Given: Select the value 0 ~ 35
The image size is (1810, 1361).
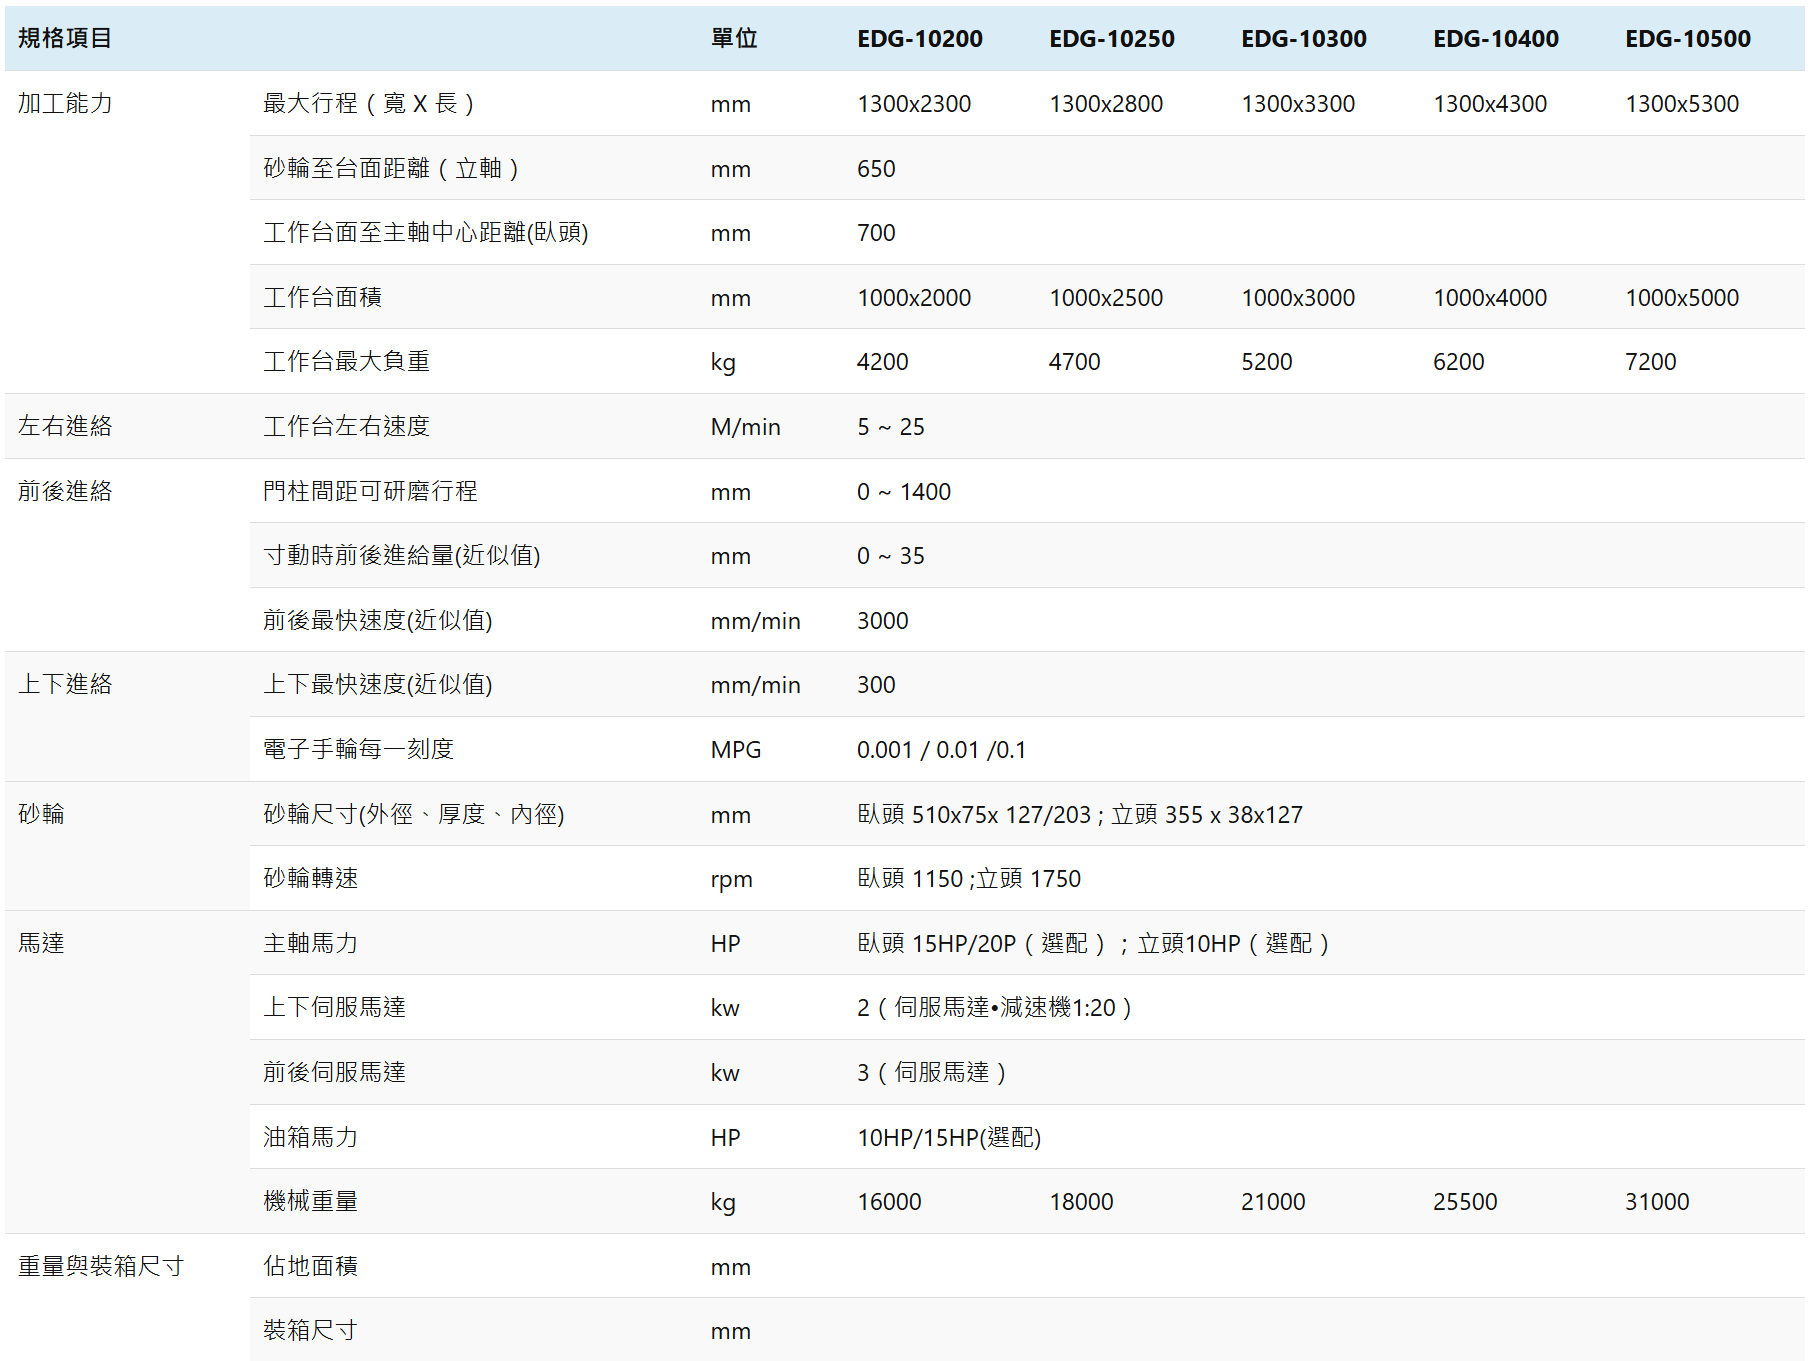Looking at the screenshot, I should click(x=891, y=556).
